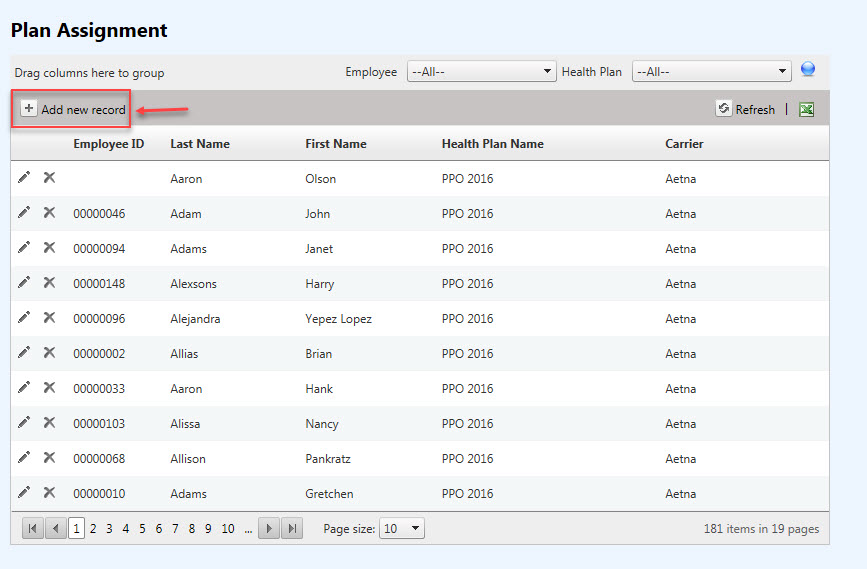The height and width of the screenshot is (569, 867).
Task: Edit record for employee 00000094
Action: pos(24,247)
